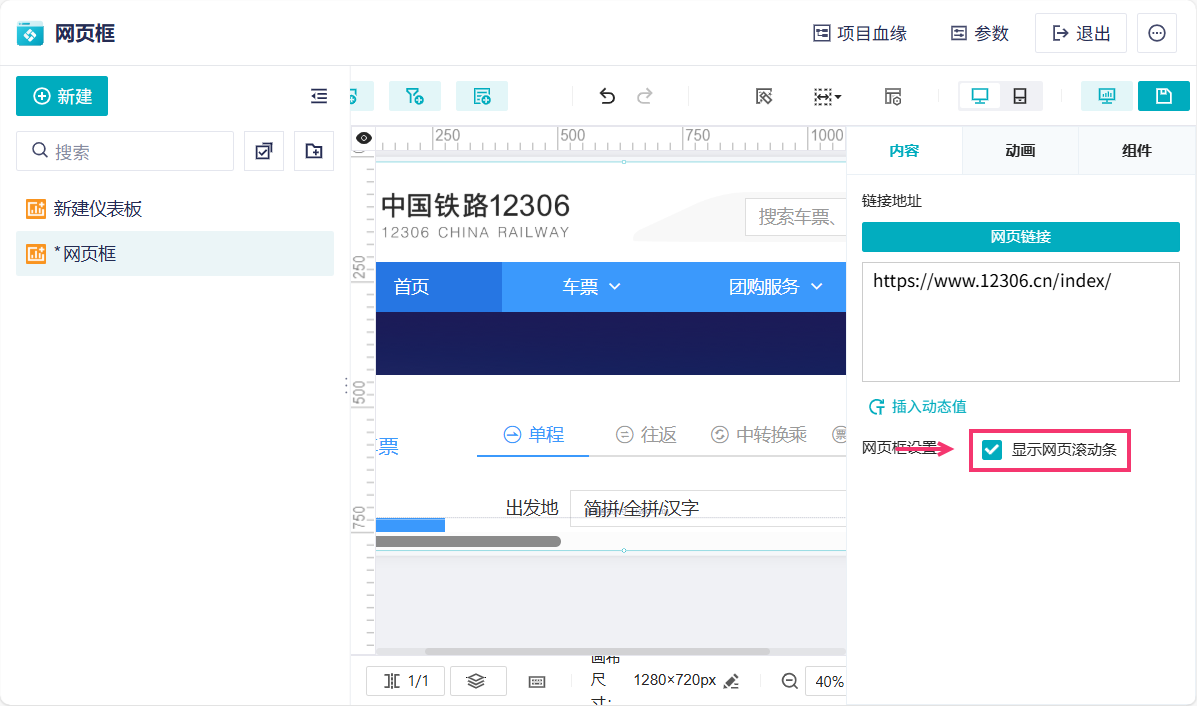Expand the 团购服务 menu in webpage
This screenshot has height=706, width=1197.
point(776,287)
